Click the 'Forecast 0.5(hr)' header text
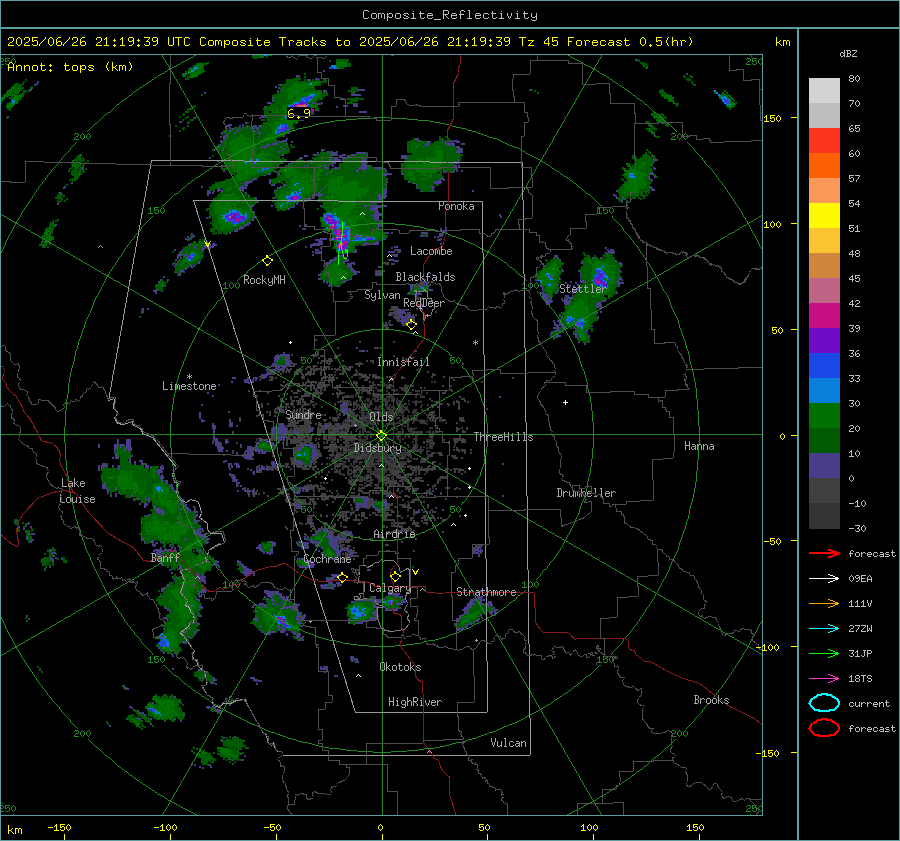The image size is (900, 841). [630, 42]
